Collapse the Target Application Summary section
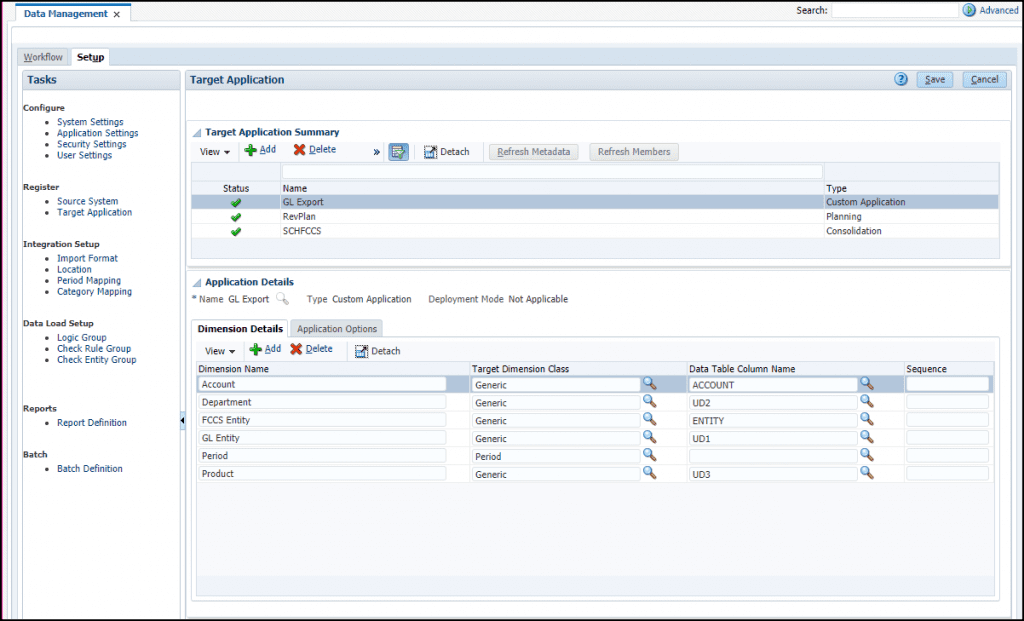 (197, 133)
